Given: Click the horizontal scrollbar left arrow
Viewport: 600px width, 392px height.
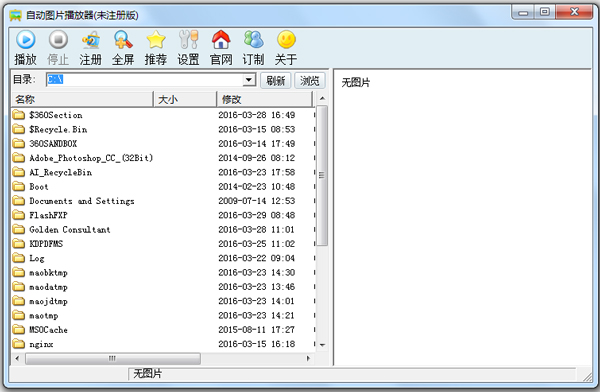Looking at the screenshot, I should (x=17, y=359).
